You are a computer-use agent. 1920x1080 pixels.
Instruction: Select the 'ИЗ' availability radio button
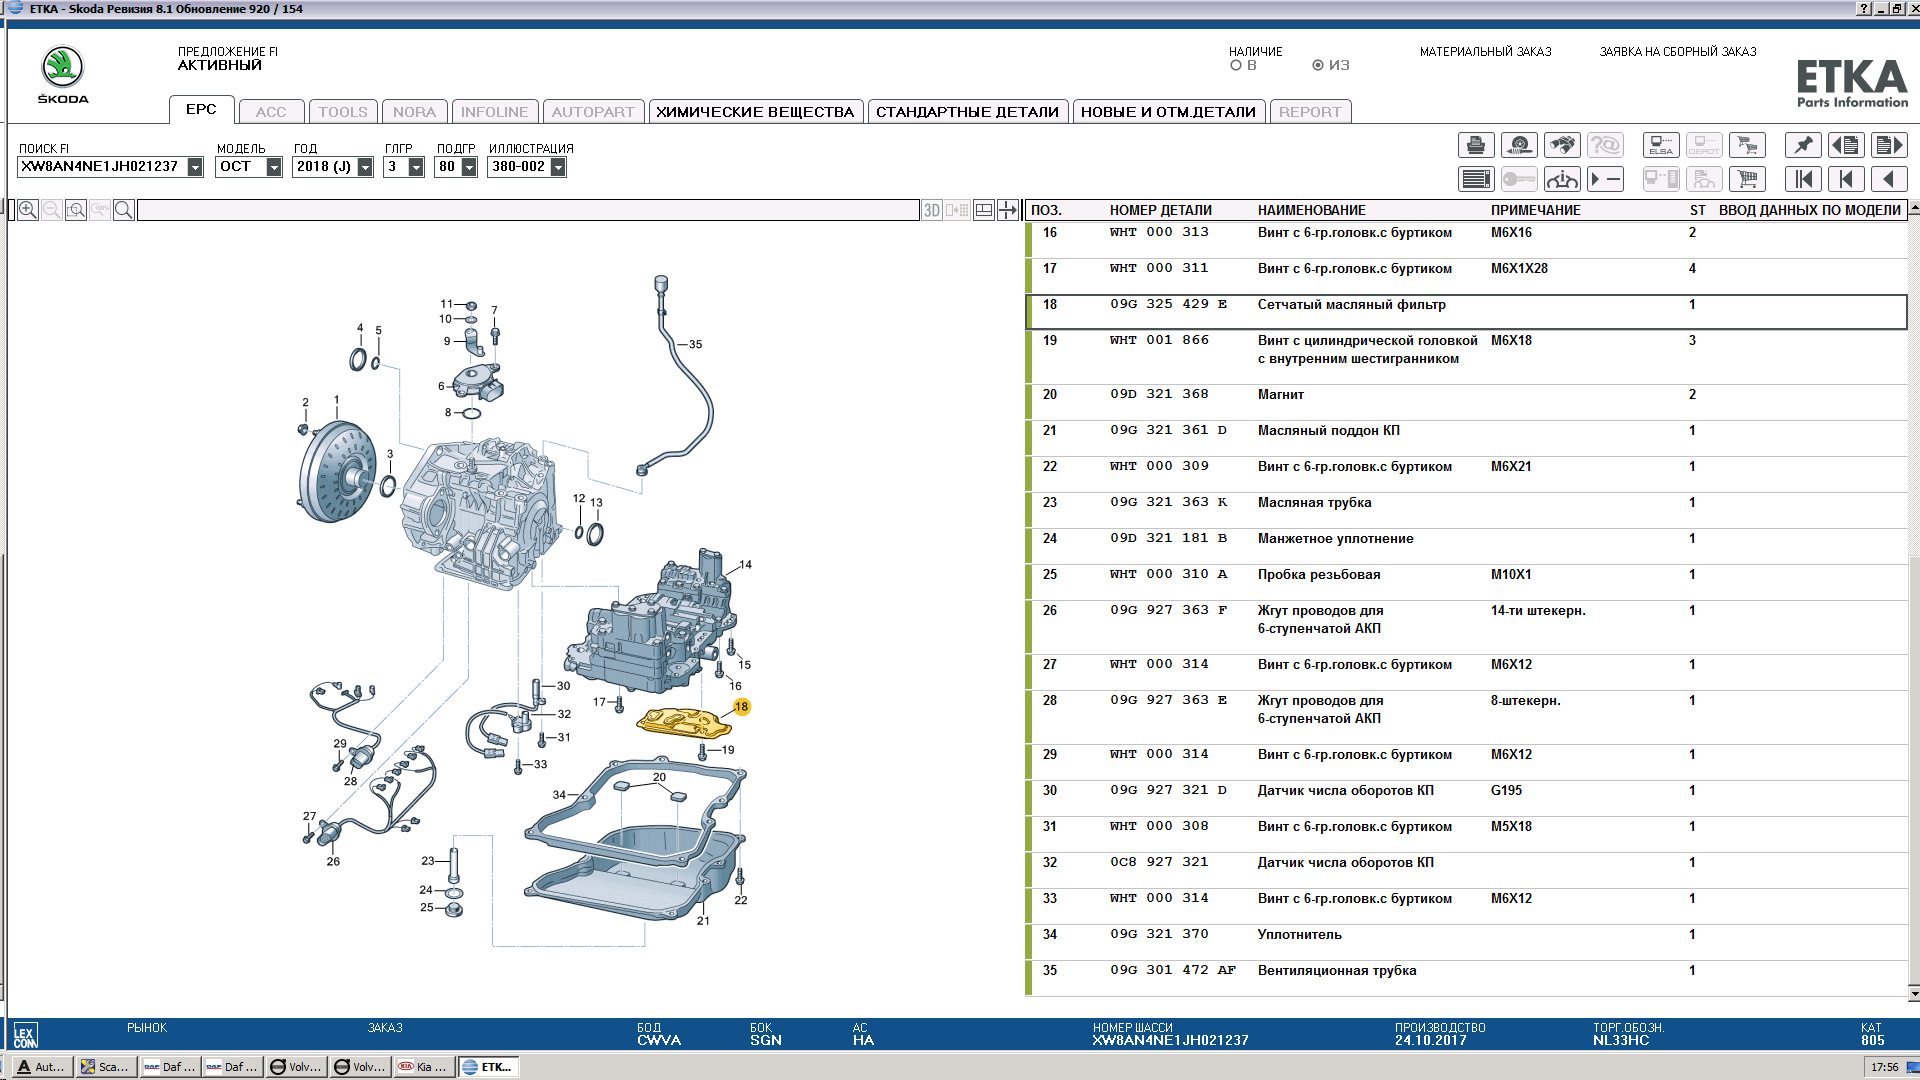click(x=1318, y=66)
